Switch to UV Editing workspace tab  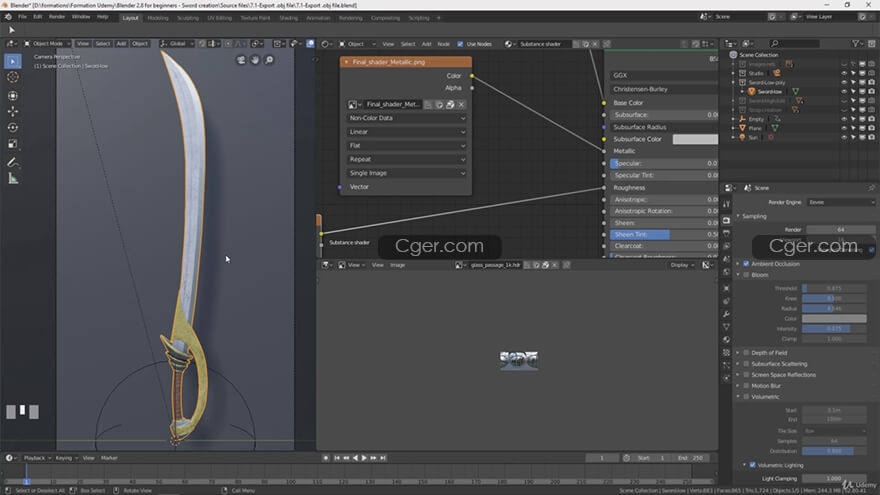219,18
